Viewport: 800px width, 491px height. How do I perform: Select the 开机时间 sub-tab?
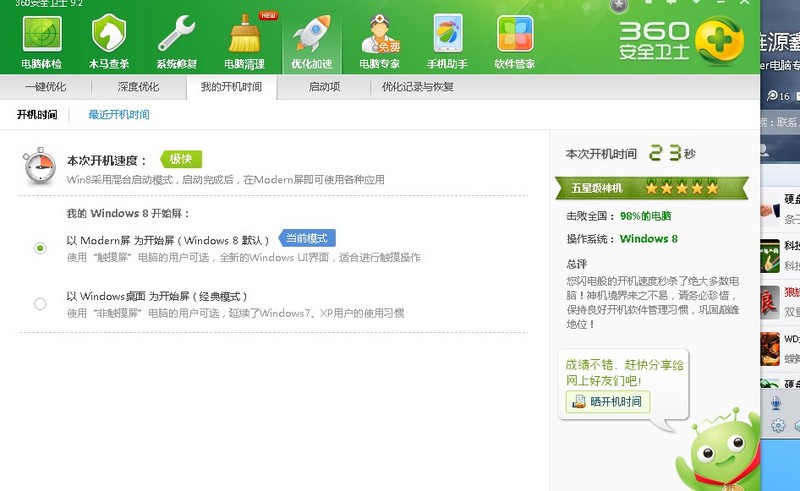tap(37, 114)
